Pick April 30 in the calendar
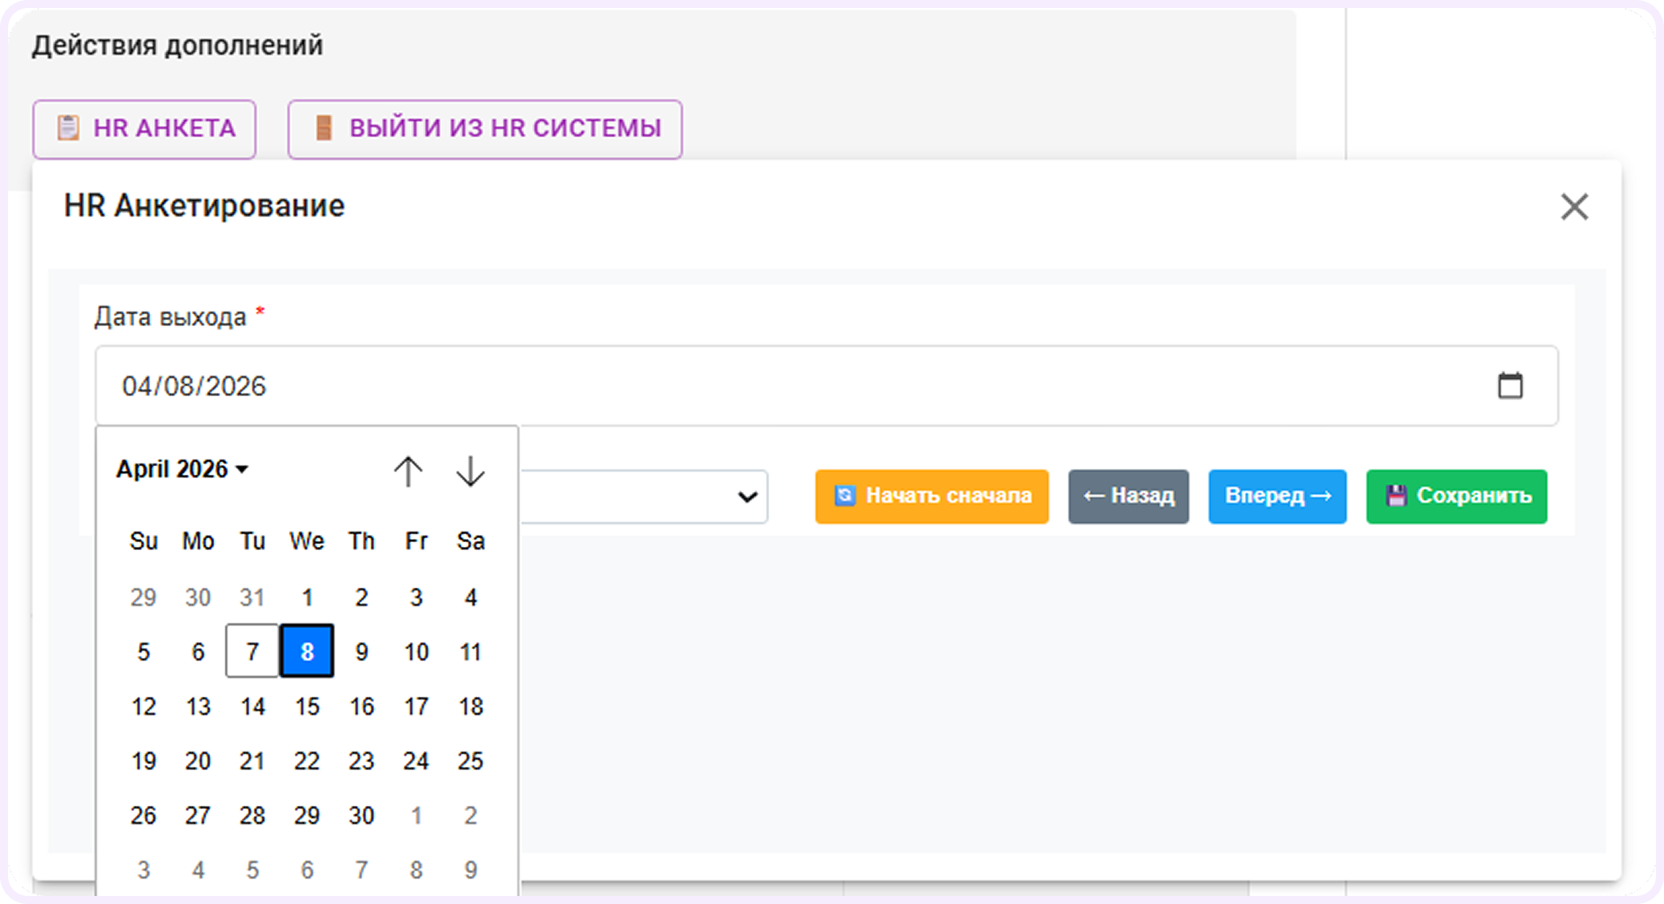 click(x=361, y=815)
